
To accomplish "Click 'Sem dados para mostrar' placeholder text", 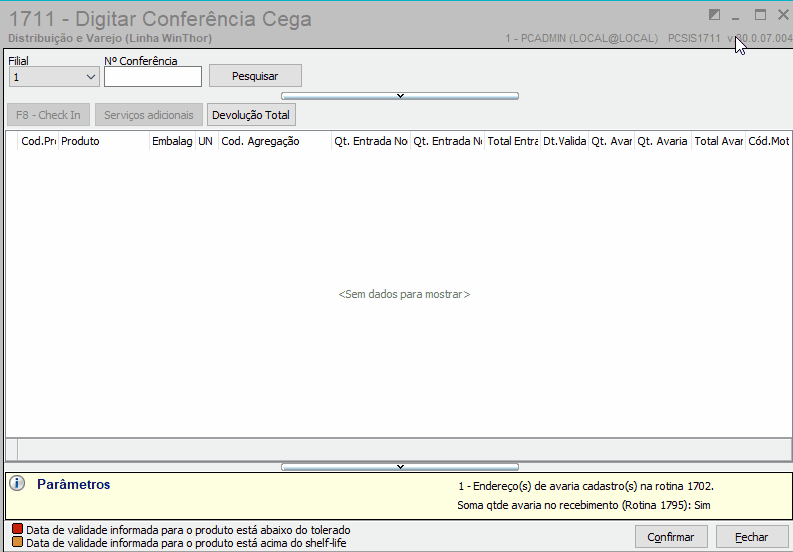I will pos(404,294).
